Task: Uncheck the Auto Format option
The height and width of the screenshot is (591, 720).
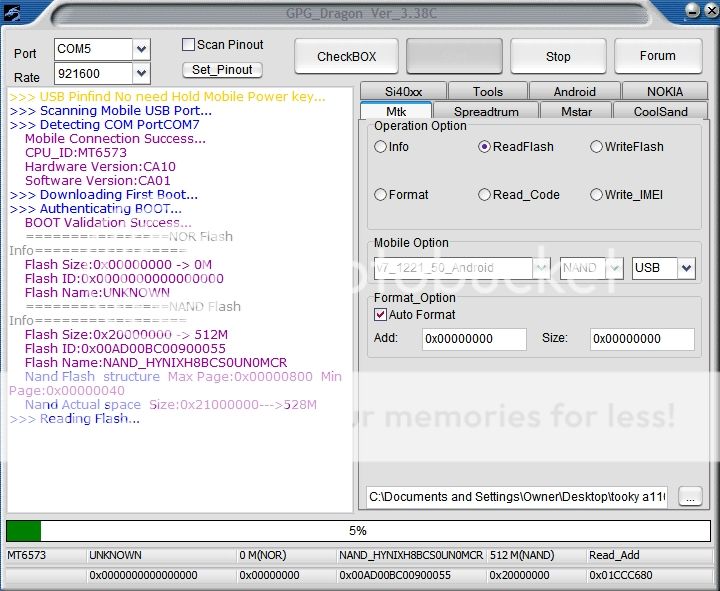Action: click(x=381, y=314)
